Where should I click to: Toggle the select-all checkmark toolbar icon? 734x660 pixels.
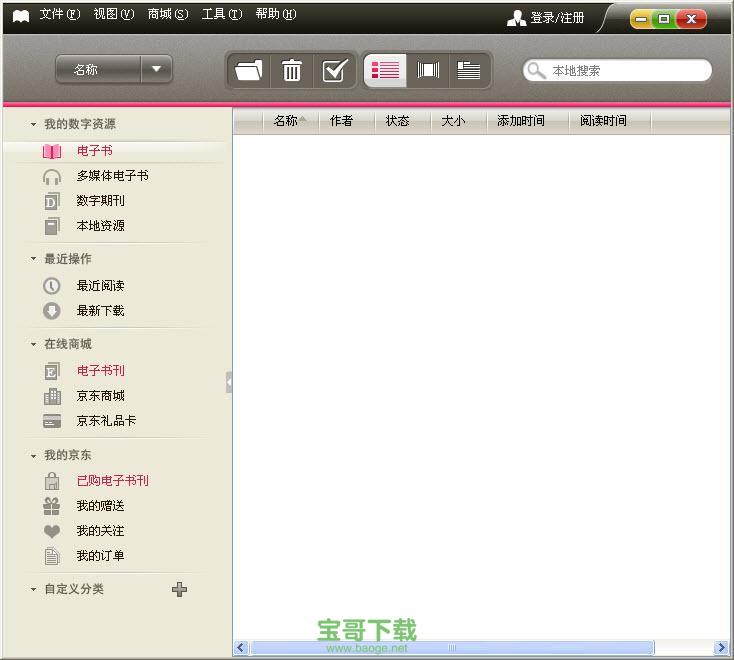click(335, 70)
